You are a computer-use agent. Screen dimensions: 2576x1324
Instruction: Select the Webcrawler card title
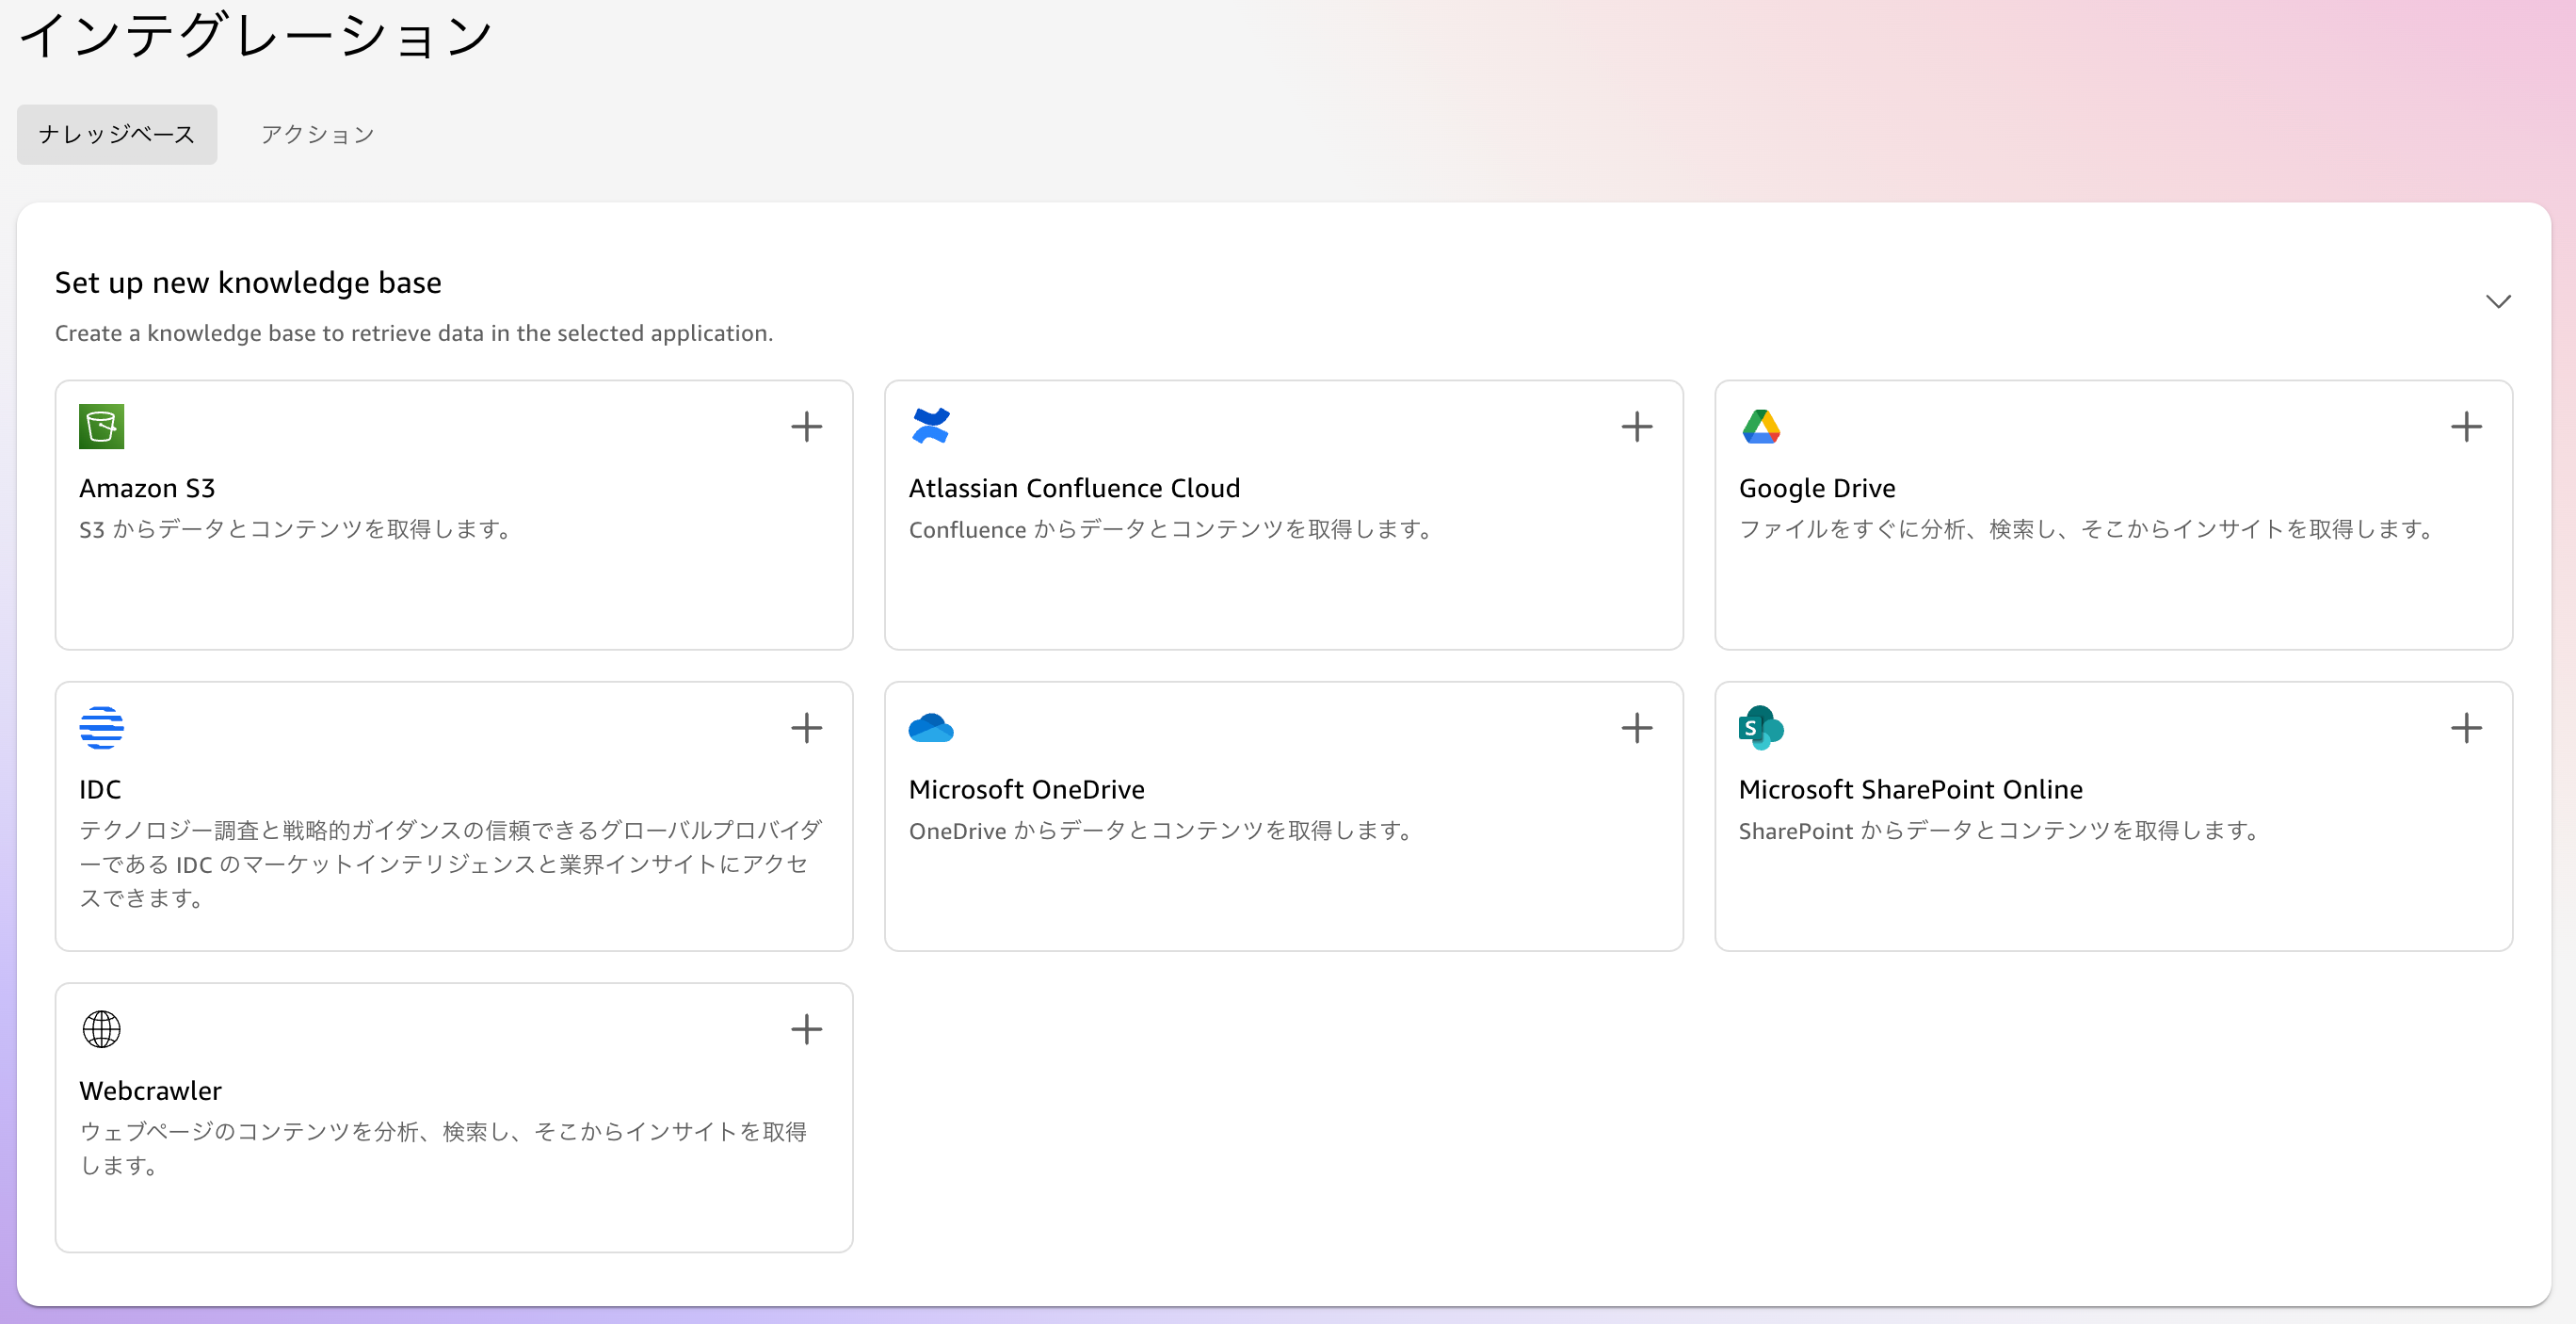coord(150,1090)
